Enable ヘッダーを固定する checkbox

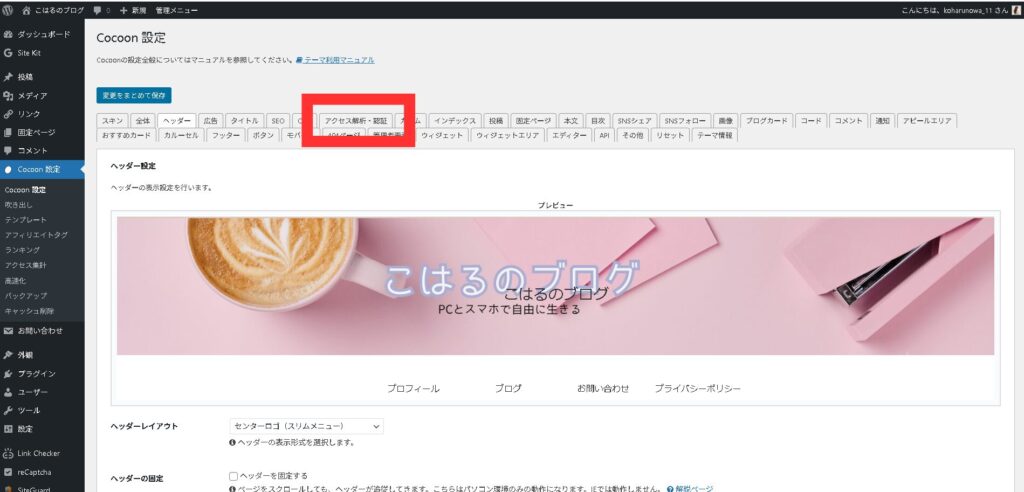pyautogui.click(x=233, y=476)
